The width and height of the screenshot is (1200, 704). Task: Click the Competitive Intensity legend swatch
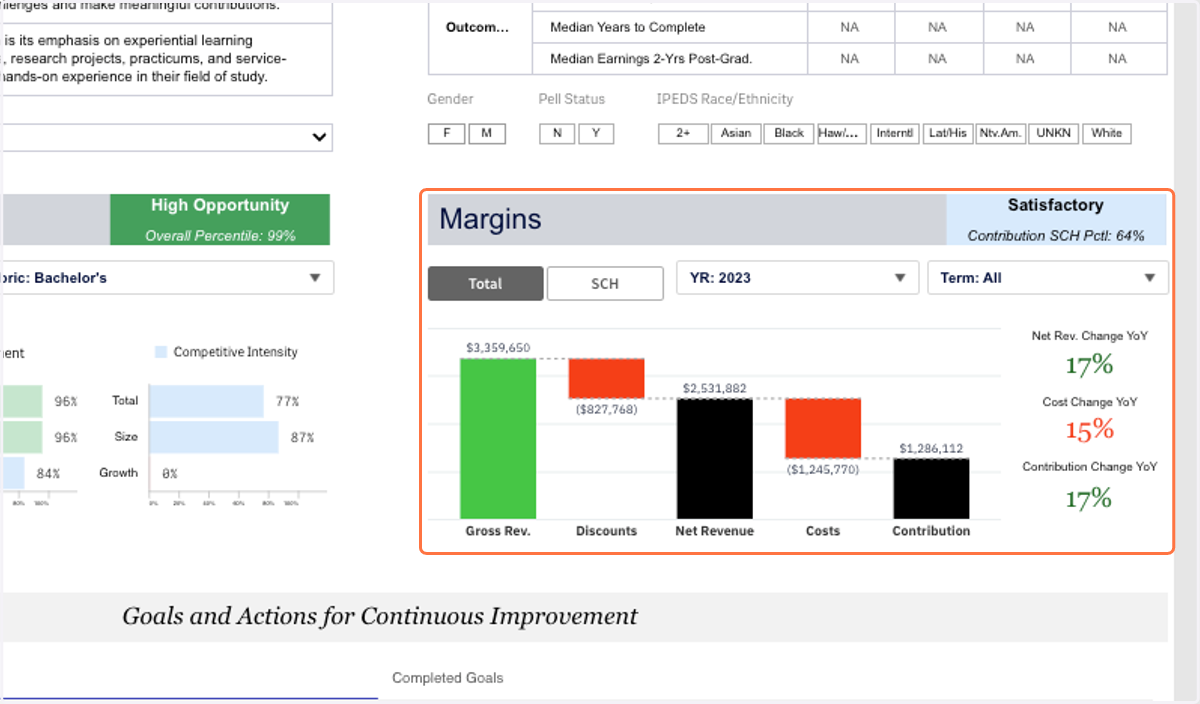(160, 352)
